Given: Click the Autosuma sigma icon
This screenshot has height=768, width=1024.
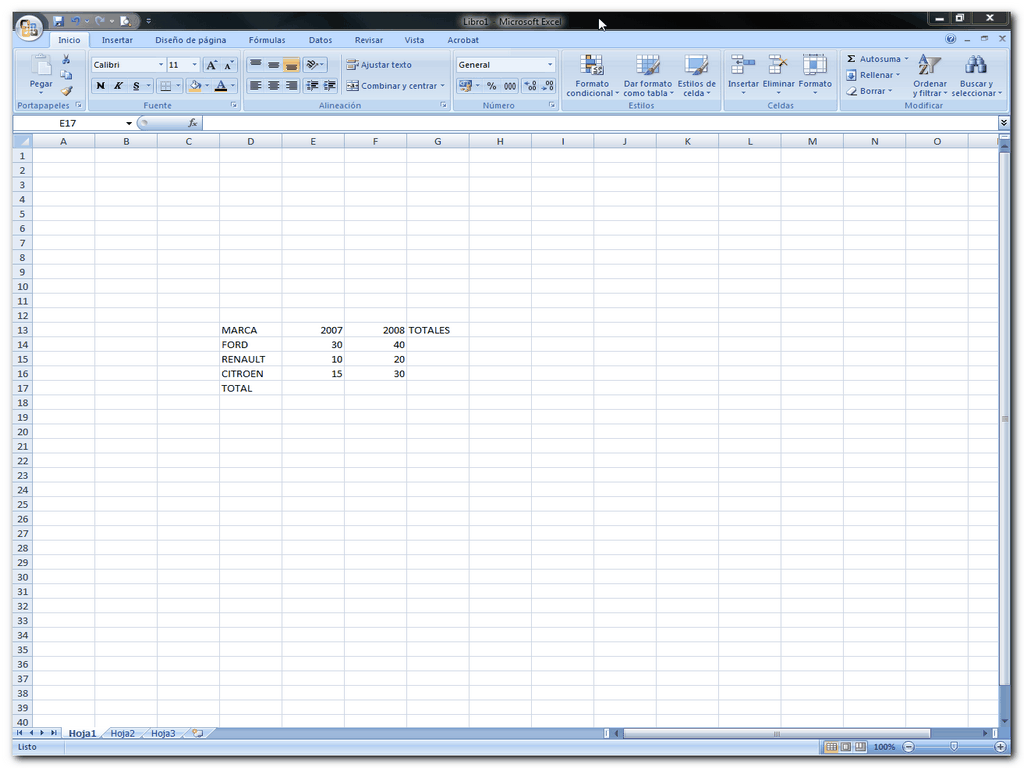Looking at the screenshot, I should [x=852, y=59].
